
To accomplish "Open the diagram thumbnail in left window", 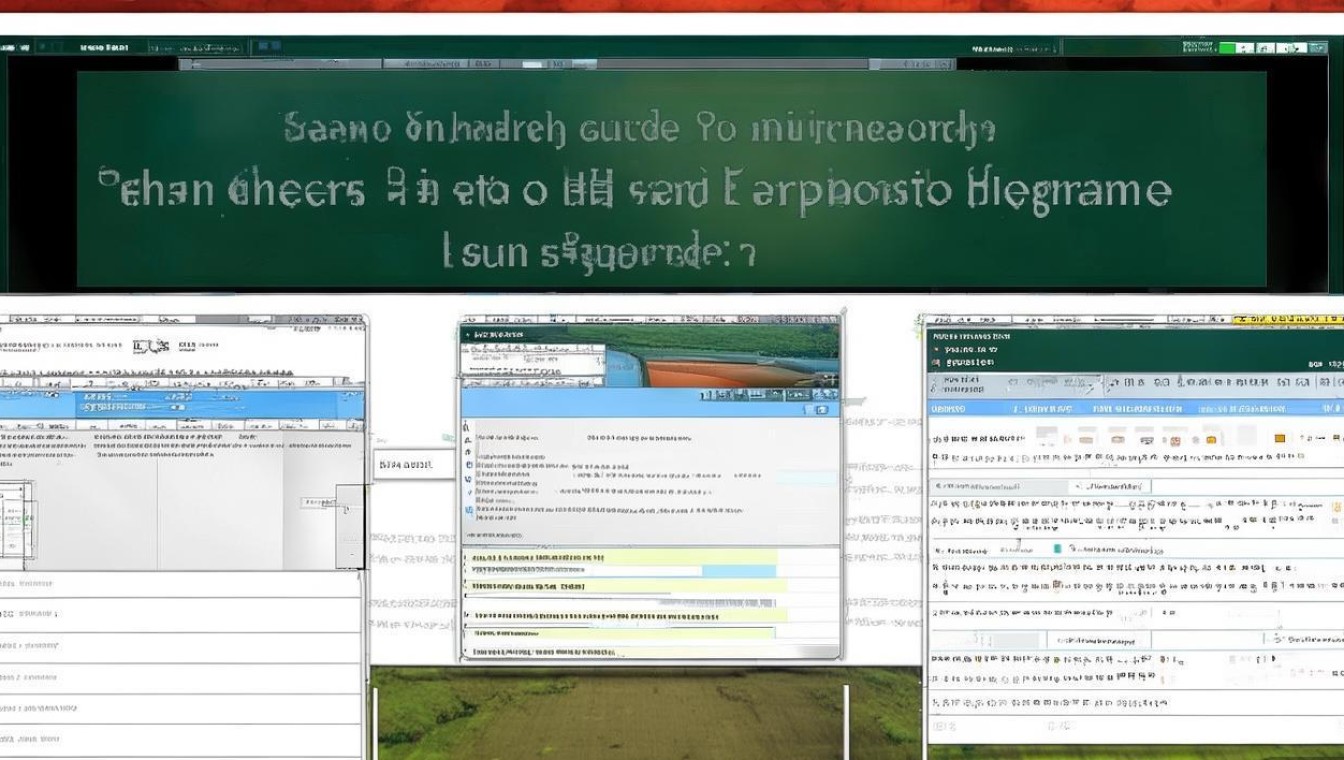I will click(16, 519).
